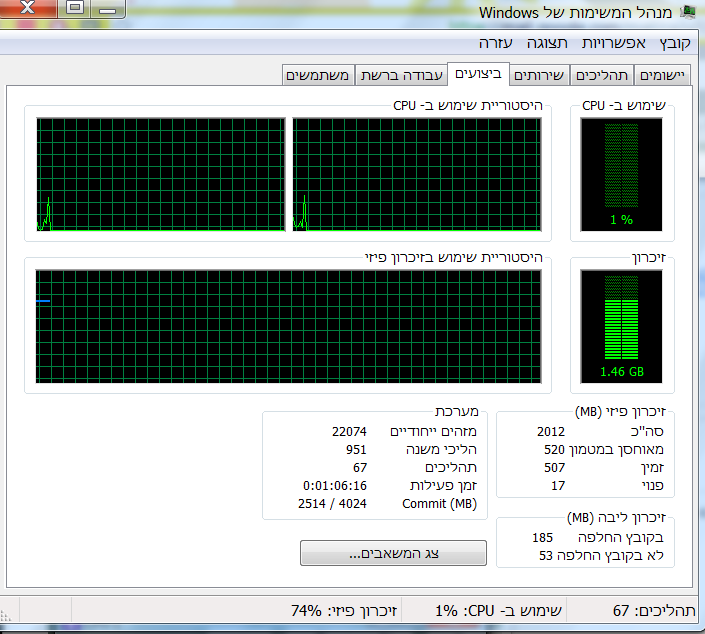
Task: Select the ביצועים (Performance) tab
Action: (x=478, y=74)
